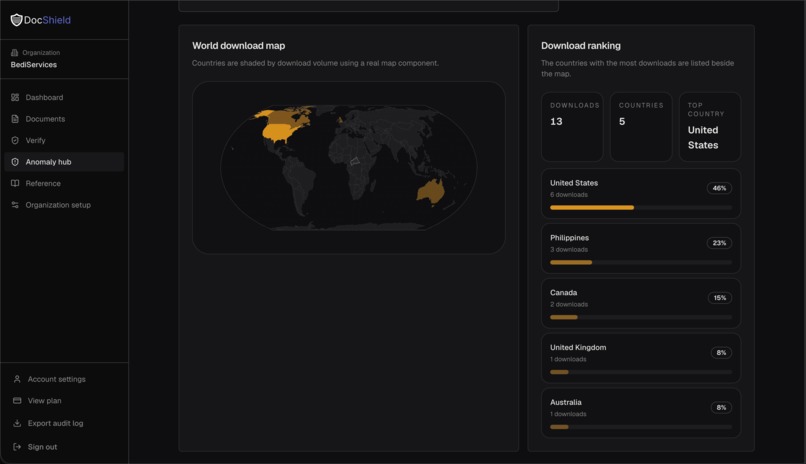Click the Reference book icon
This screenshot has height=464, width=806.
[x=15, y=183]
